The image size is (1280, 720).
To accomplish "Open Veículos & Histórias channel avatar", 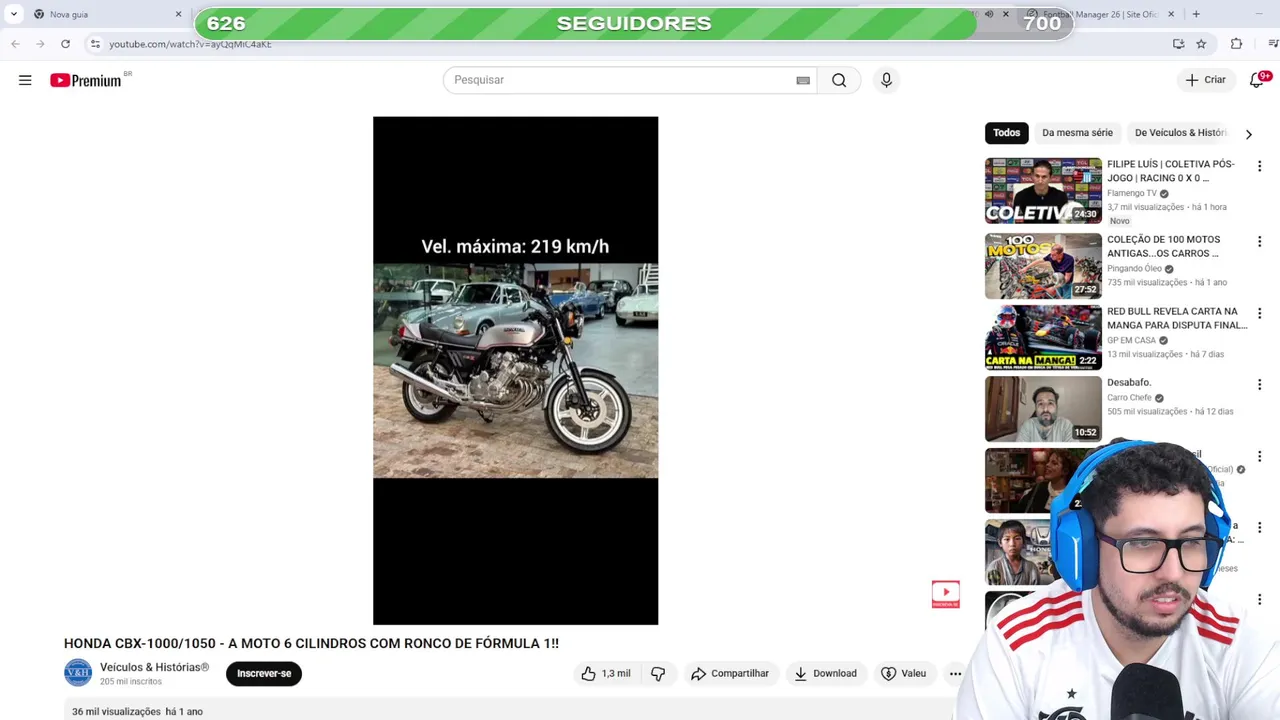I will (x=78, y=673).
